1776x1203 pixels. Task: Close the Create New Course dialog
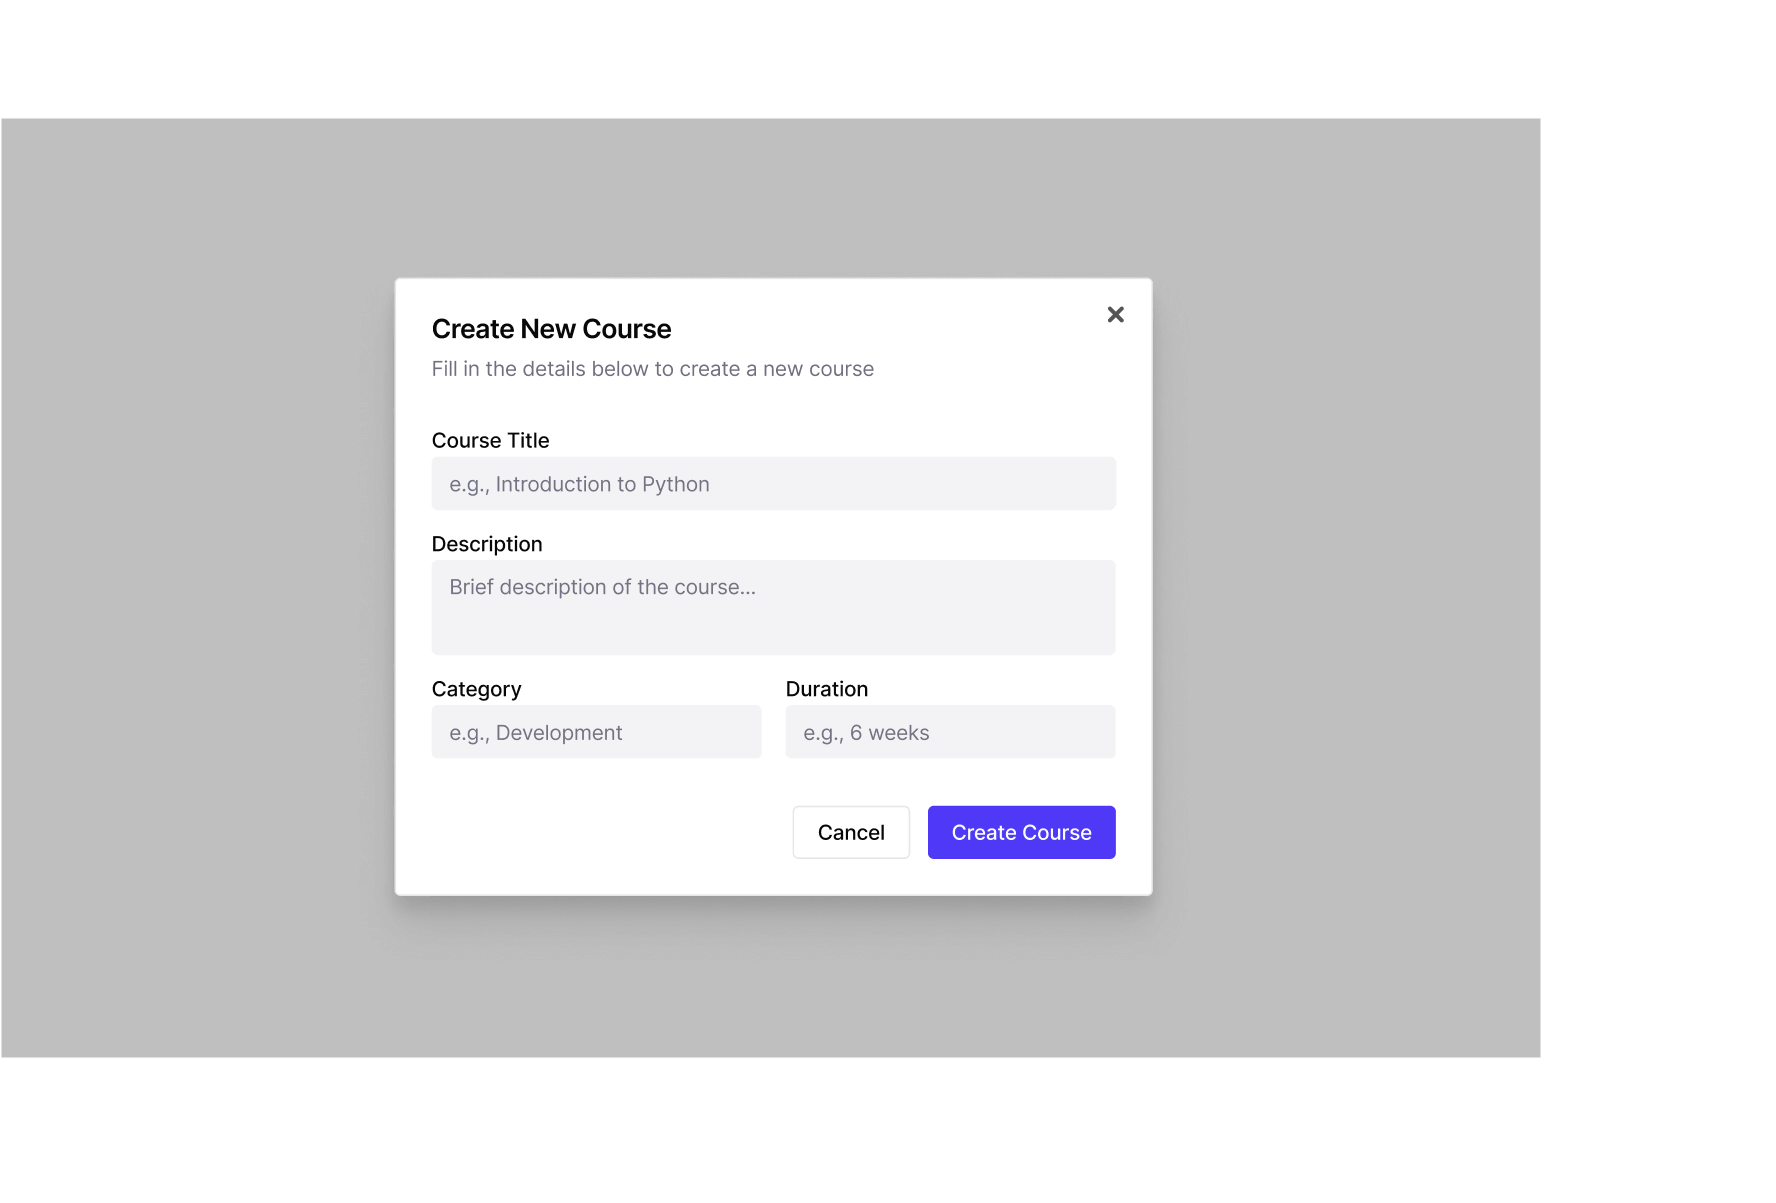coord(1115,315)
